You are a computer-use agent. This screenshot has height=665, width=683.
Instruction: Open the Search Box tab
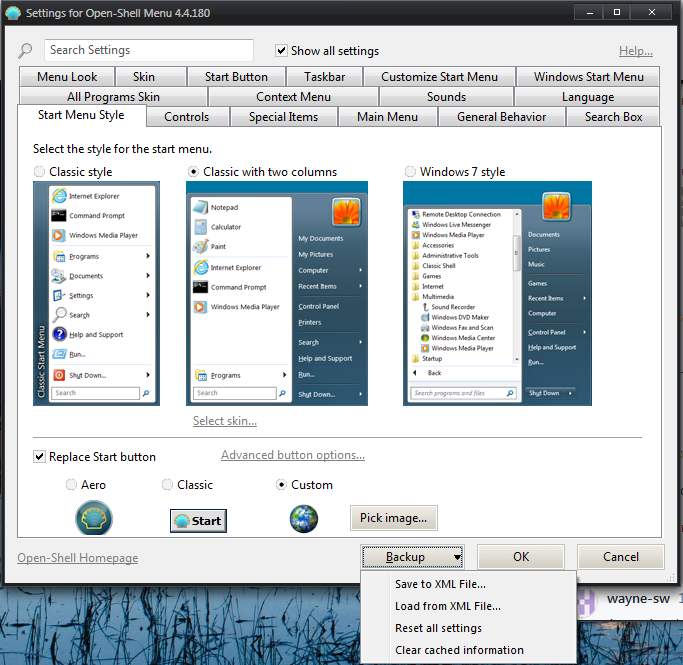click(613, 117)
